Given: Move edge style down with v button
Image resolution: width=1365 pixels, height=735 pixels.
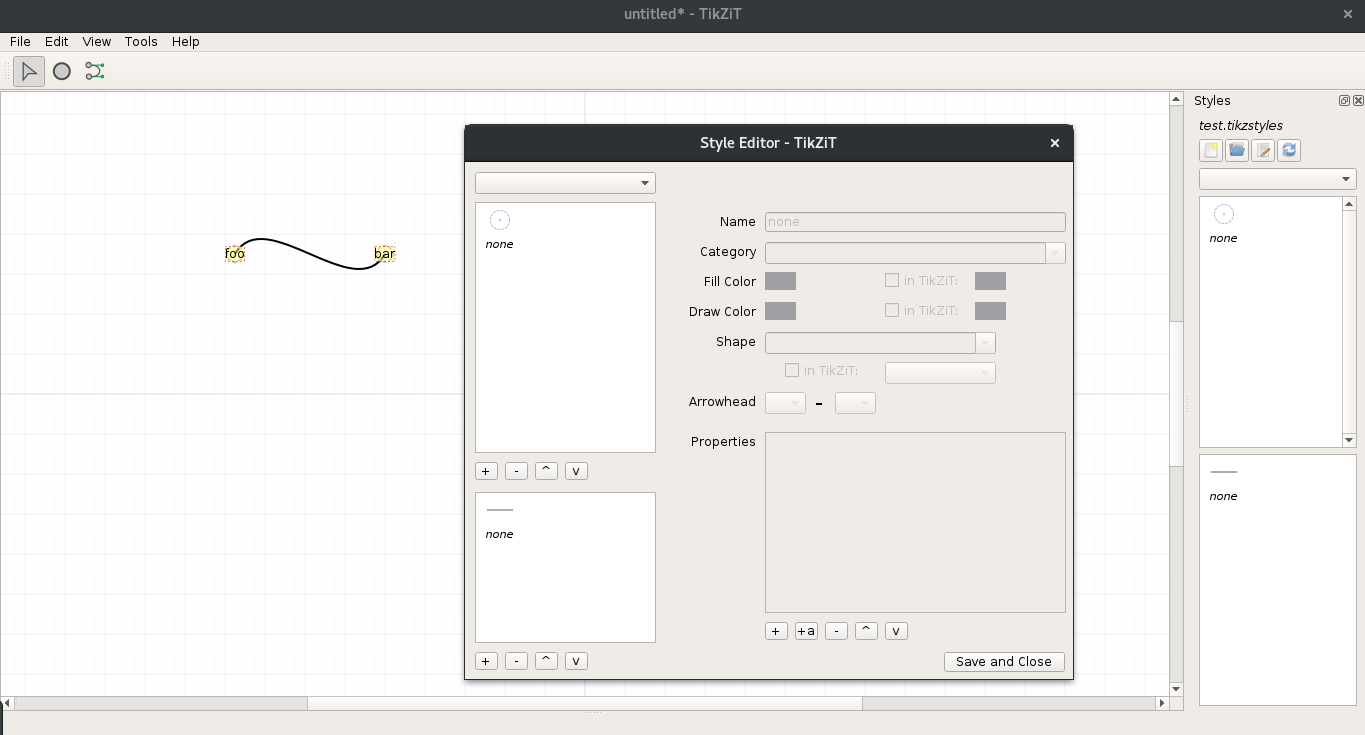Looking at the screenshot, I should 576,661.
